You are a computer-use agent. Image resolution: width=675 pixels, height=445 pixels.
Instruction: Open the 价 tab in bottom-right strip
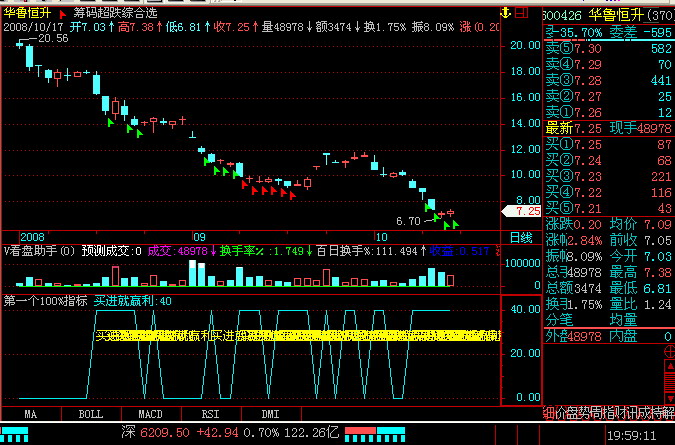[560, 413]
